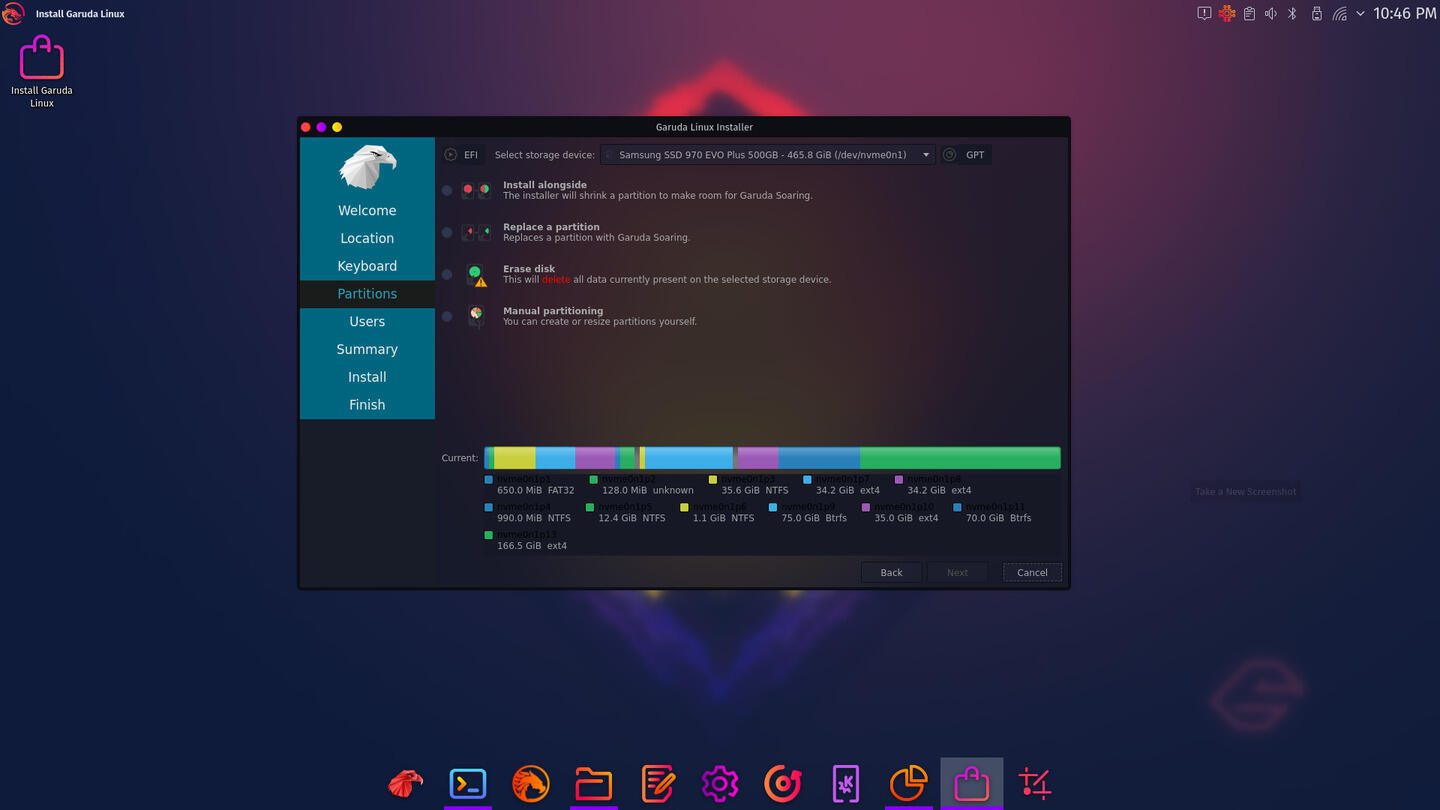Click the 12.4 GiB NTFS partition label
Image resolution: width=1440 pixels, height=810 pixels.
click(x=632, y=518)
